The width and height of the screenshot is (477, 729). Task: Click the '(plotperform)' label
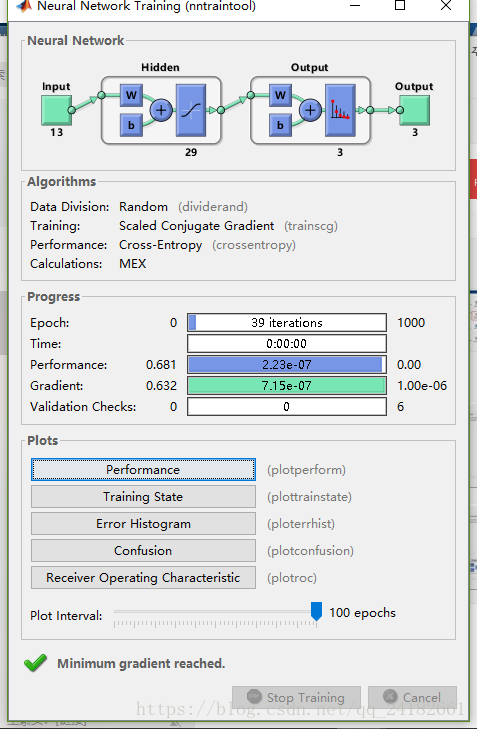point(306,470)
